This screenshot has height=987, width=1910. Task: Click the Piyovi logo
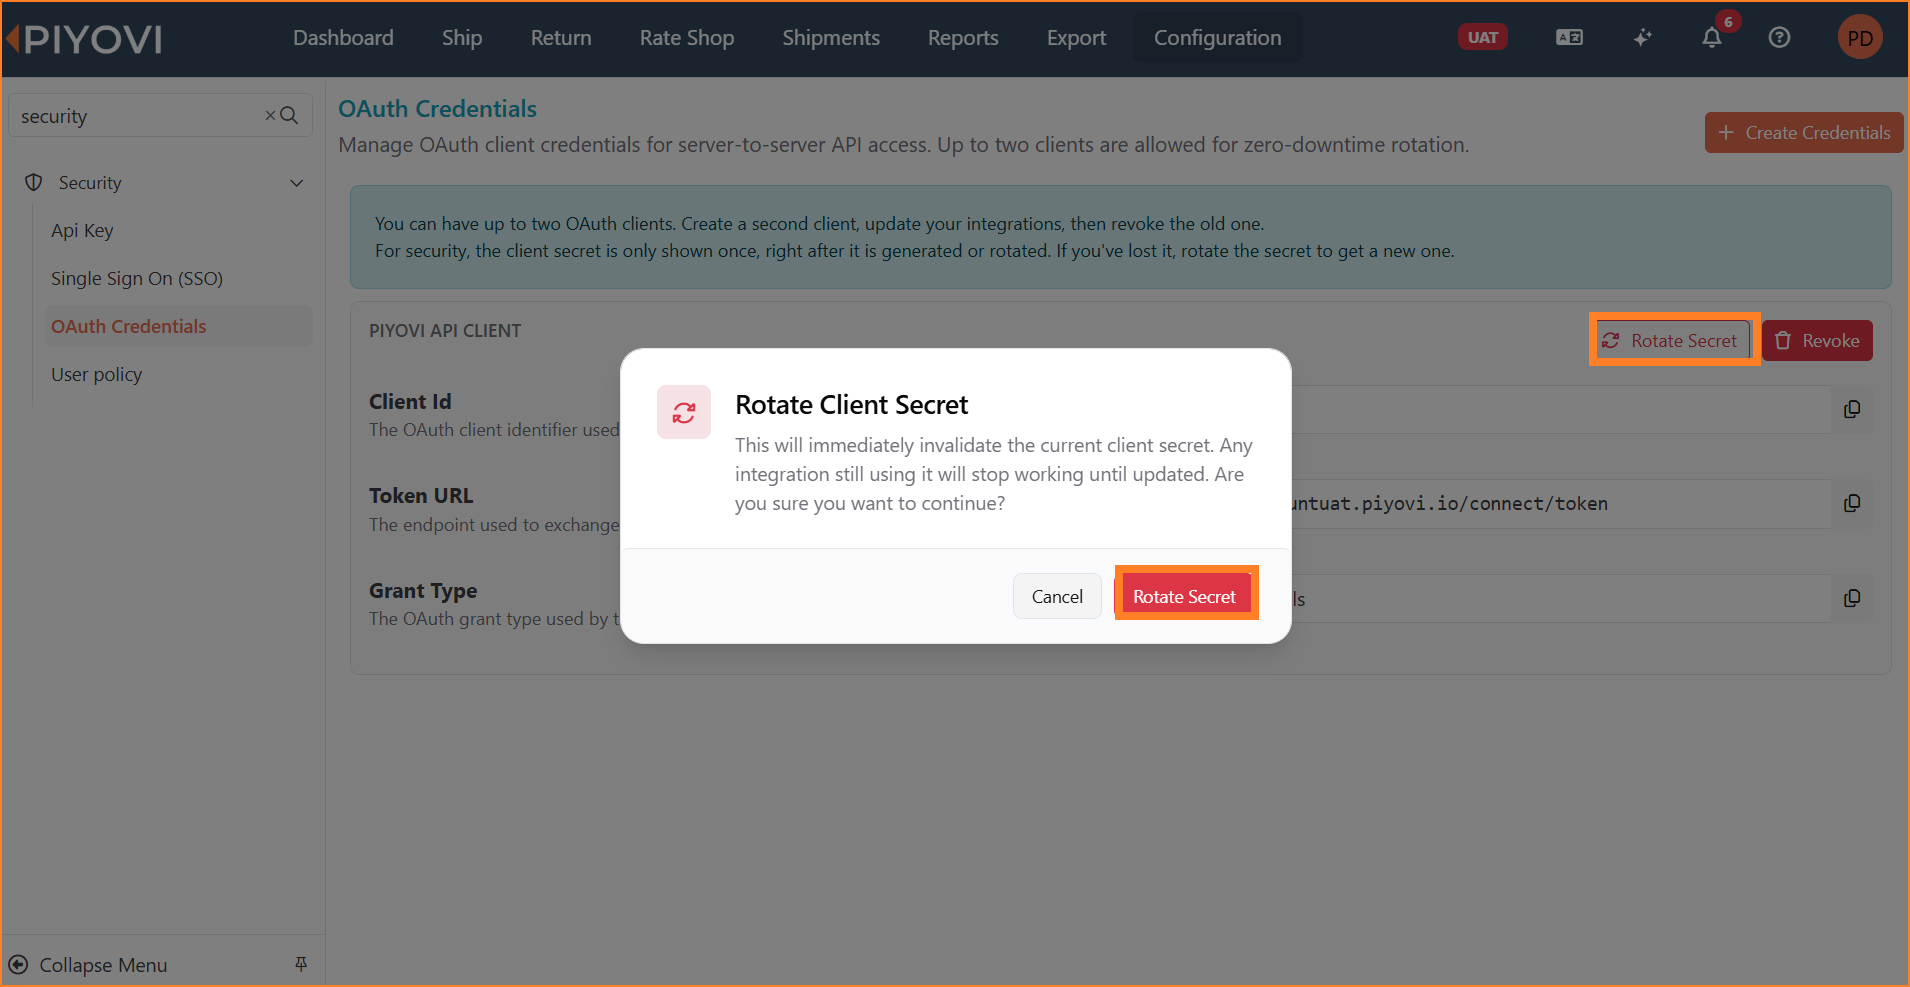click(85, 39)
